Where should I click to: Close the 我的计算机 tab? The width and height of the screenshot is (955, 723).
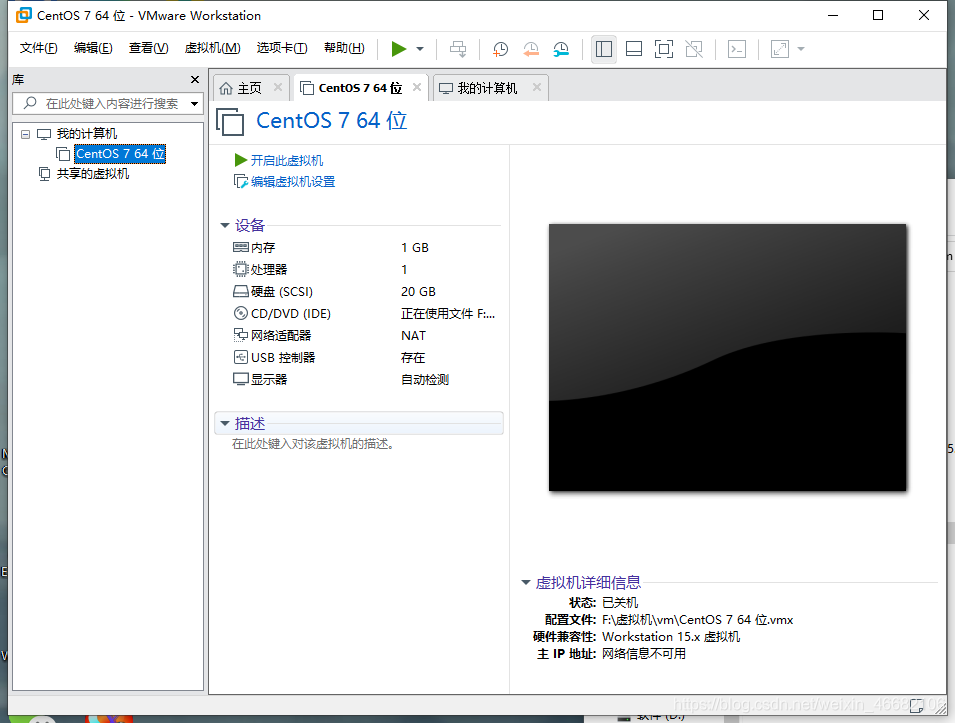[x=537, y=87]
